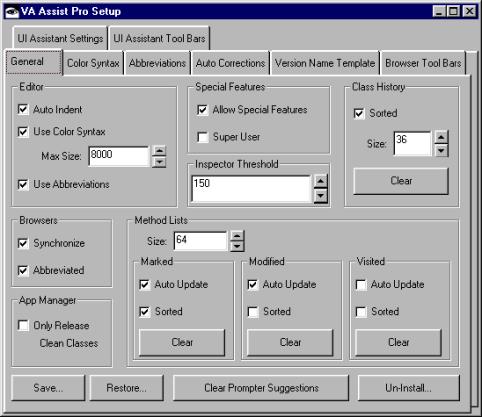Image resolution: width=482 pixels, height=417 pixels.
Task: Disable the Auto Indent checkbox
Action: point(23,109)
